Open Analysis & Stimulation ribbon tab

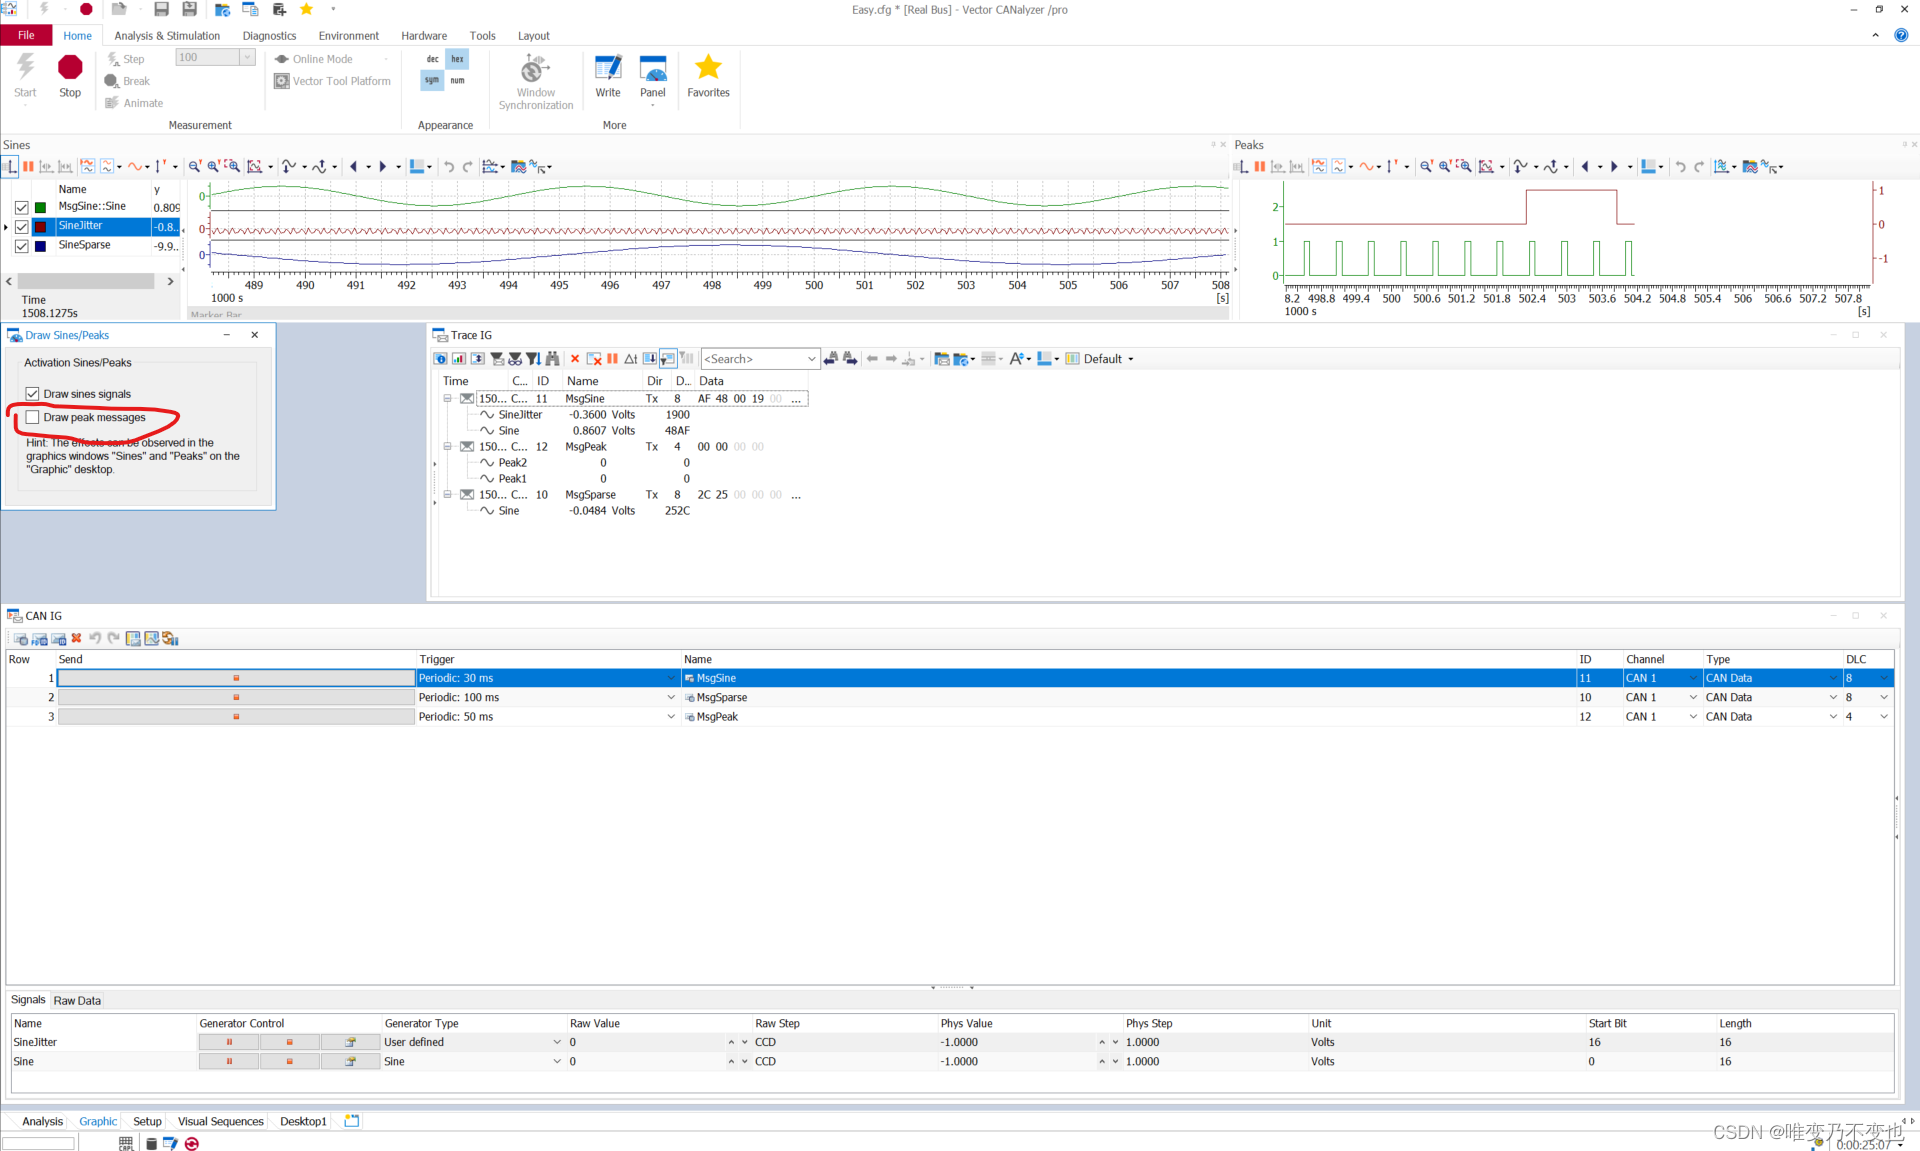[x=167, y=36]
